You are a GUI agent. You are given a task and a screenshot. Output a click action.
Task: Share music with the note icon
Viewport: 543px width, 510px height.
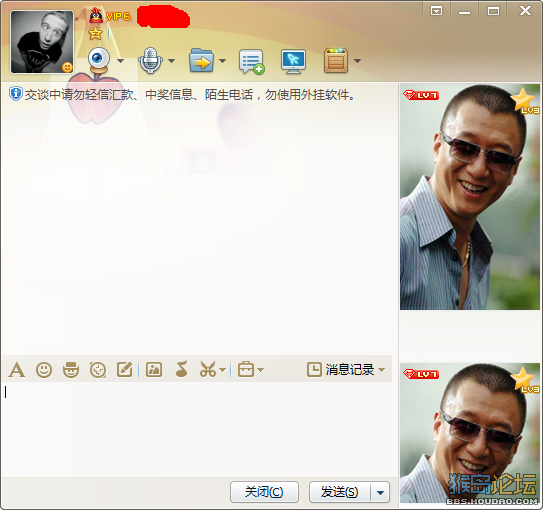pos(181,369)
